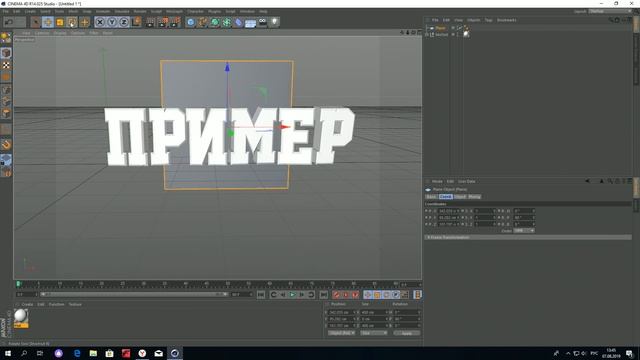Jump to end of animation
This screenshot has width=640, height=360.
pos(323,294)
